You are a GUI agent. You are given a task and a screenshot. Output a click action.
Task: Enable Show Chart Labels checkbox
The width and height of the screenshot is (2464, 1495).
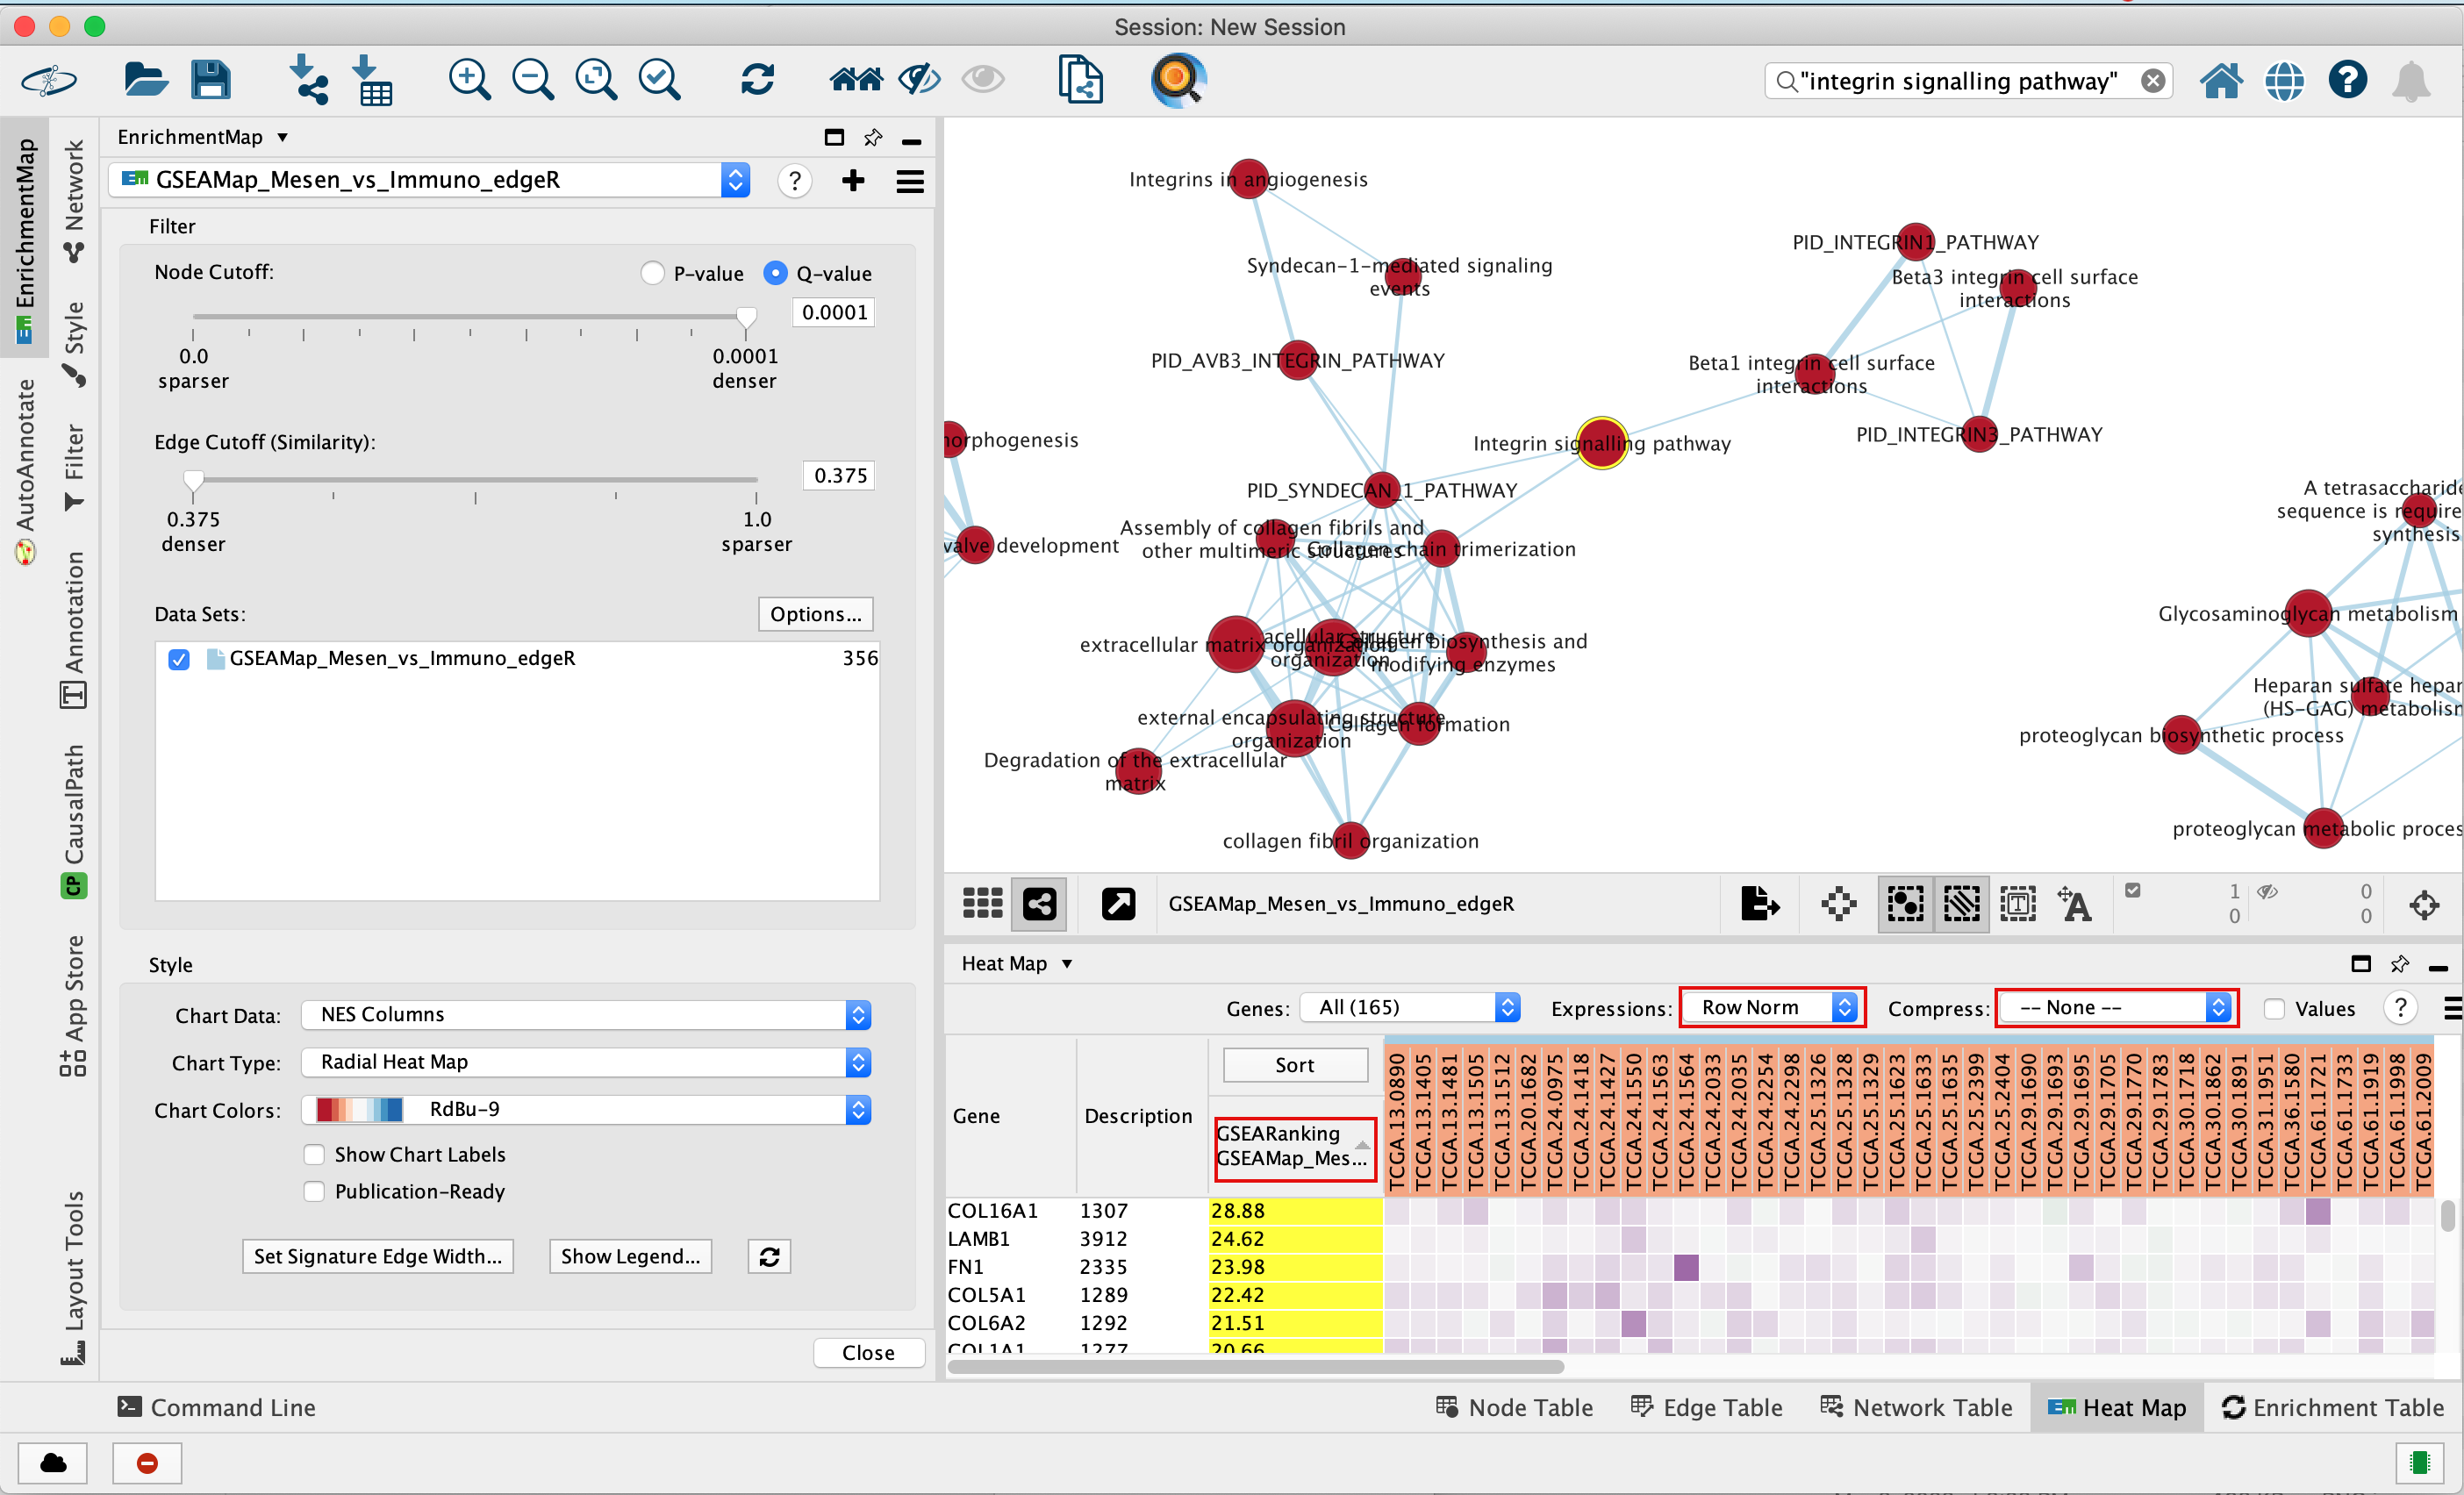point(314,1155)
